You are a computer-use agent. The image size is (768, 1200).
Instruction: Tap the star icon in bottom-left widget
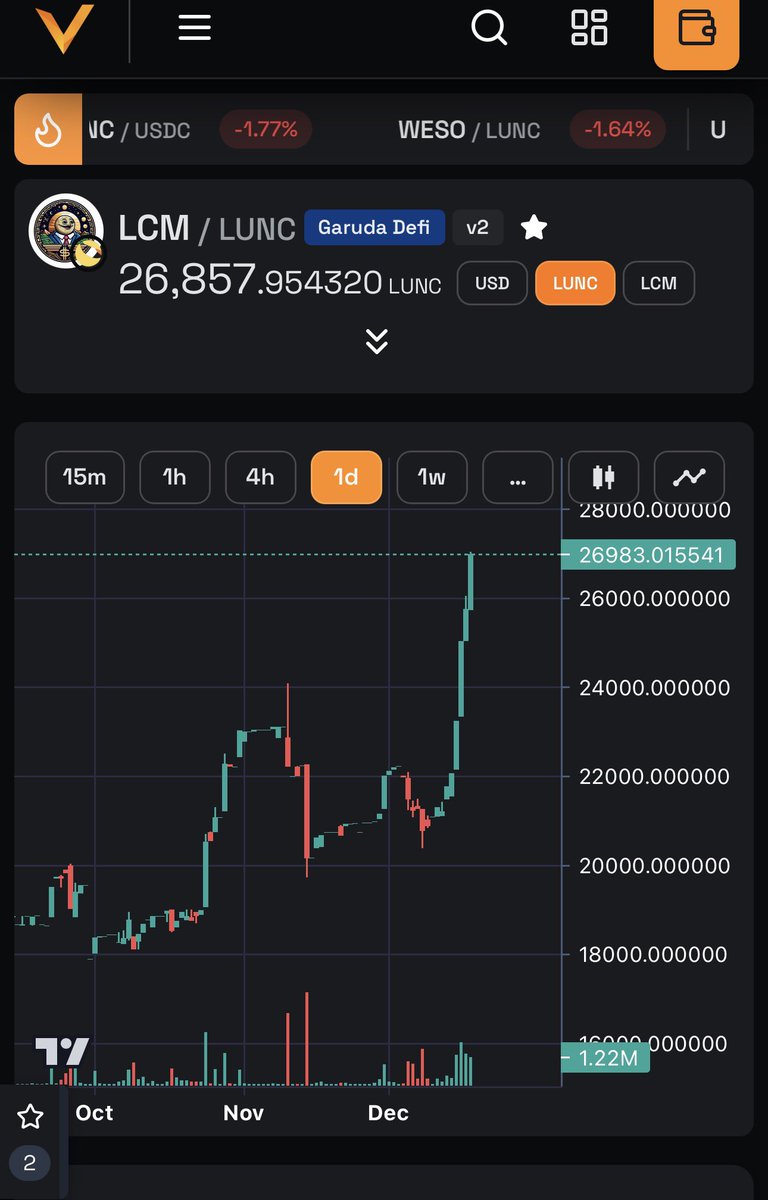point(30,1117)
